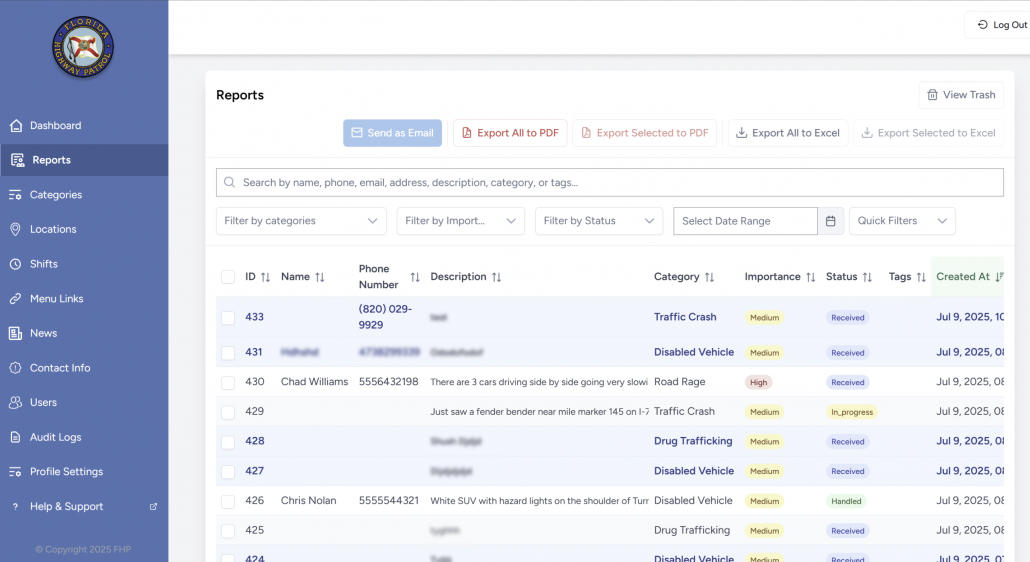Click the Locations pin icon in sidebar
The image size is (1030, 562).
pos(16,230)
